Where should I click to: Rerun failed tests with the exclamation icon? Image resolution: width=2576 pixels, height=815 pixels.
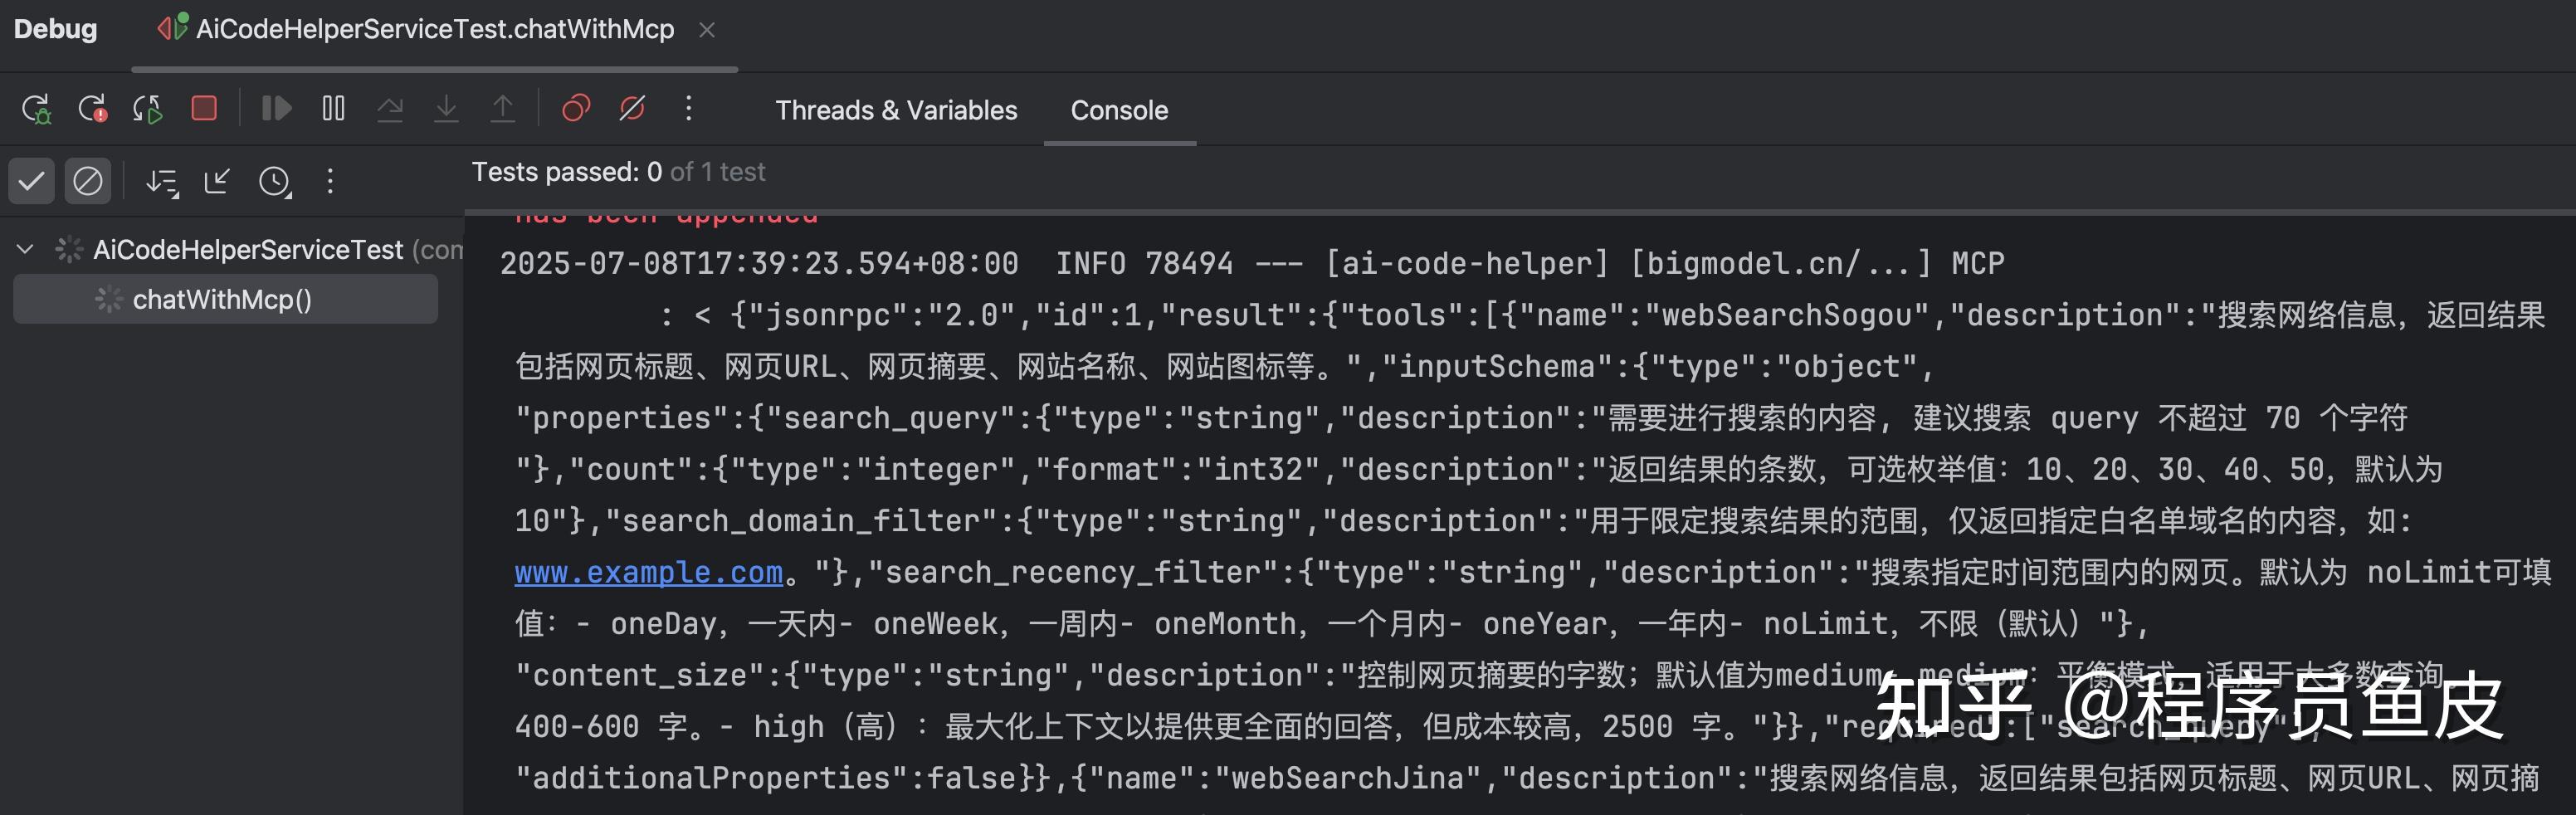[94, 108]
